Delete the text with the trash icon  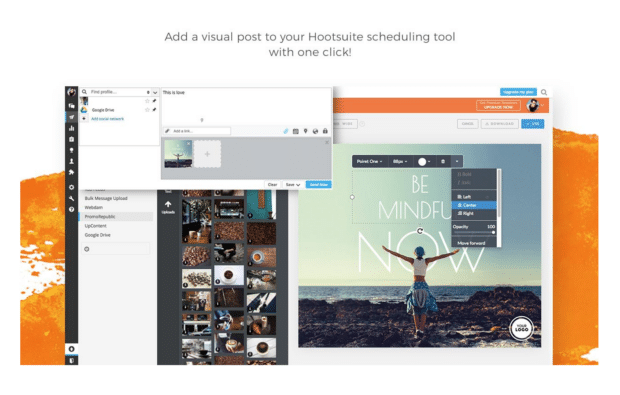(443, 161)
